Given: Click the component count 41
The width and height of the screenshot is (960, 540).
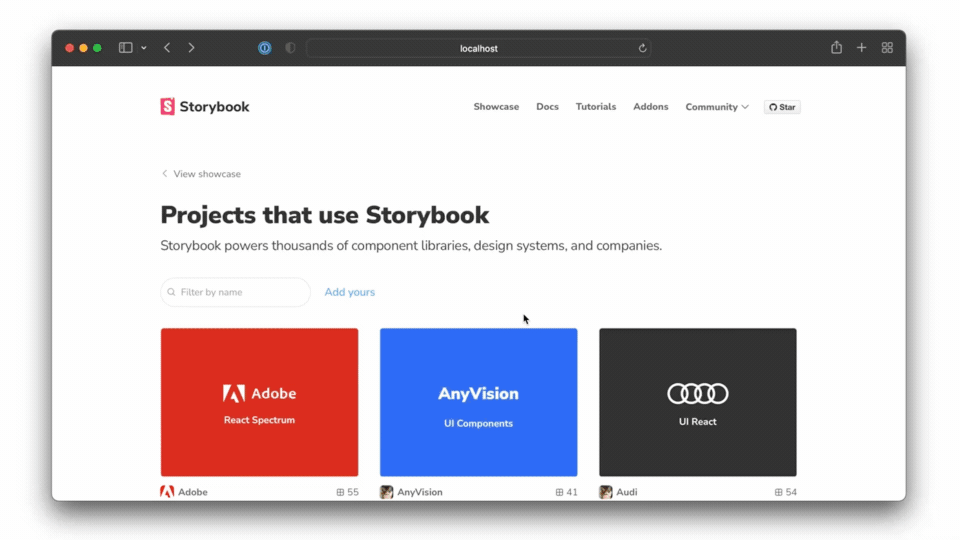Looking at the screenshot, I should (567, 492).
